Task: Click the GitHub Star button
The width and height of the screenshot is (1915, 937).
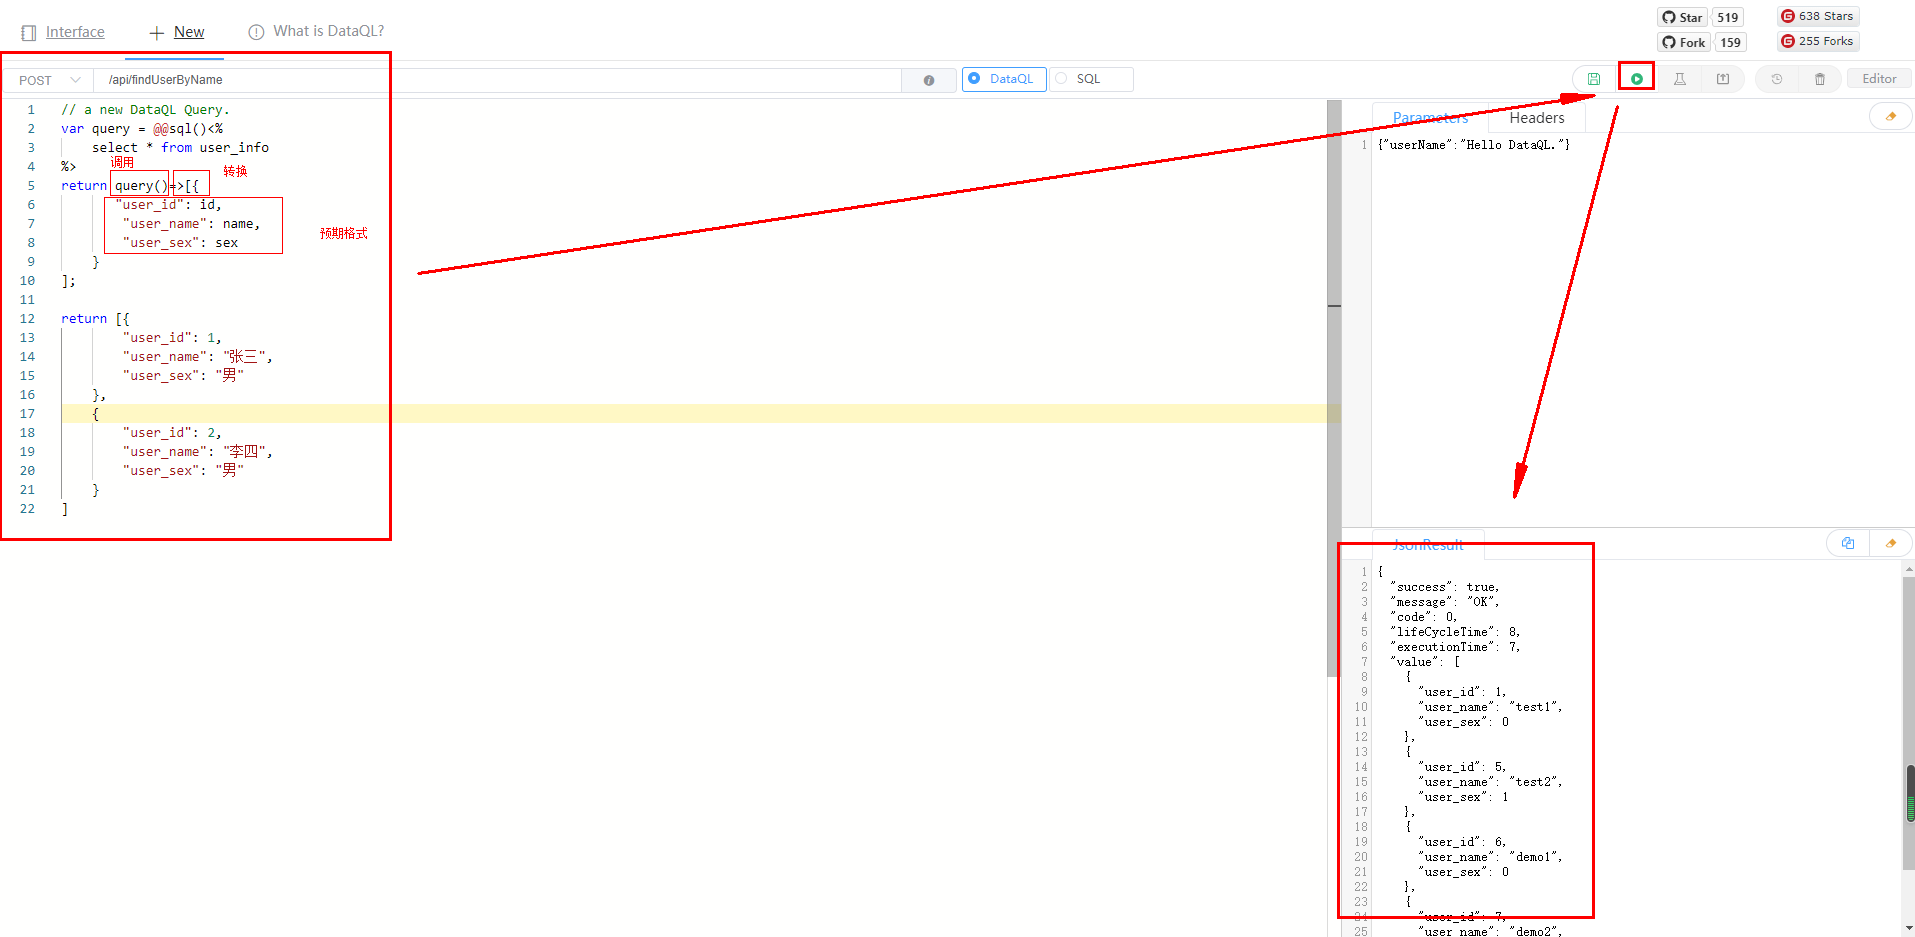Action: [1683, 17]
